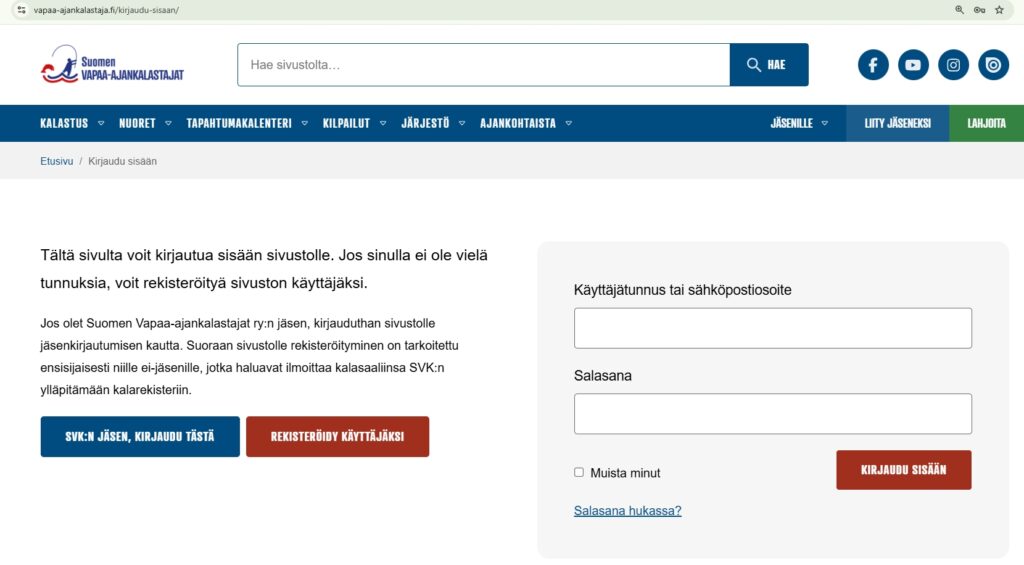Go to Etusivu breadcrumb link
Viewport: 1024px width, 565px height.
[57, 161]
